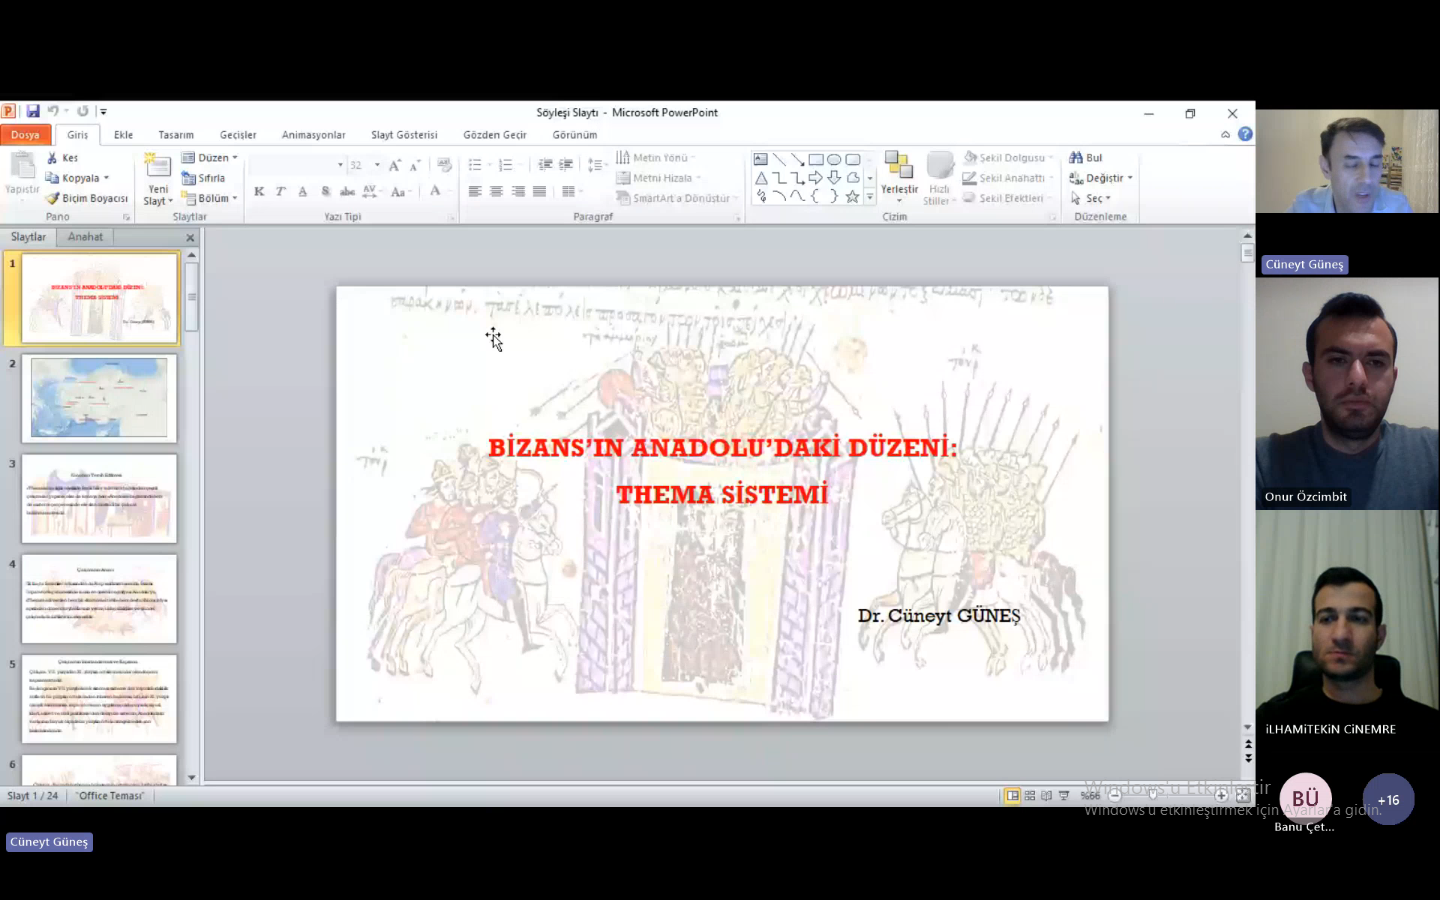Toggle italic (T) formatting
The width and height of the screenshot is (1440, 900).
point(281,191)
